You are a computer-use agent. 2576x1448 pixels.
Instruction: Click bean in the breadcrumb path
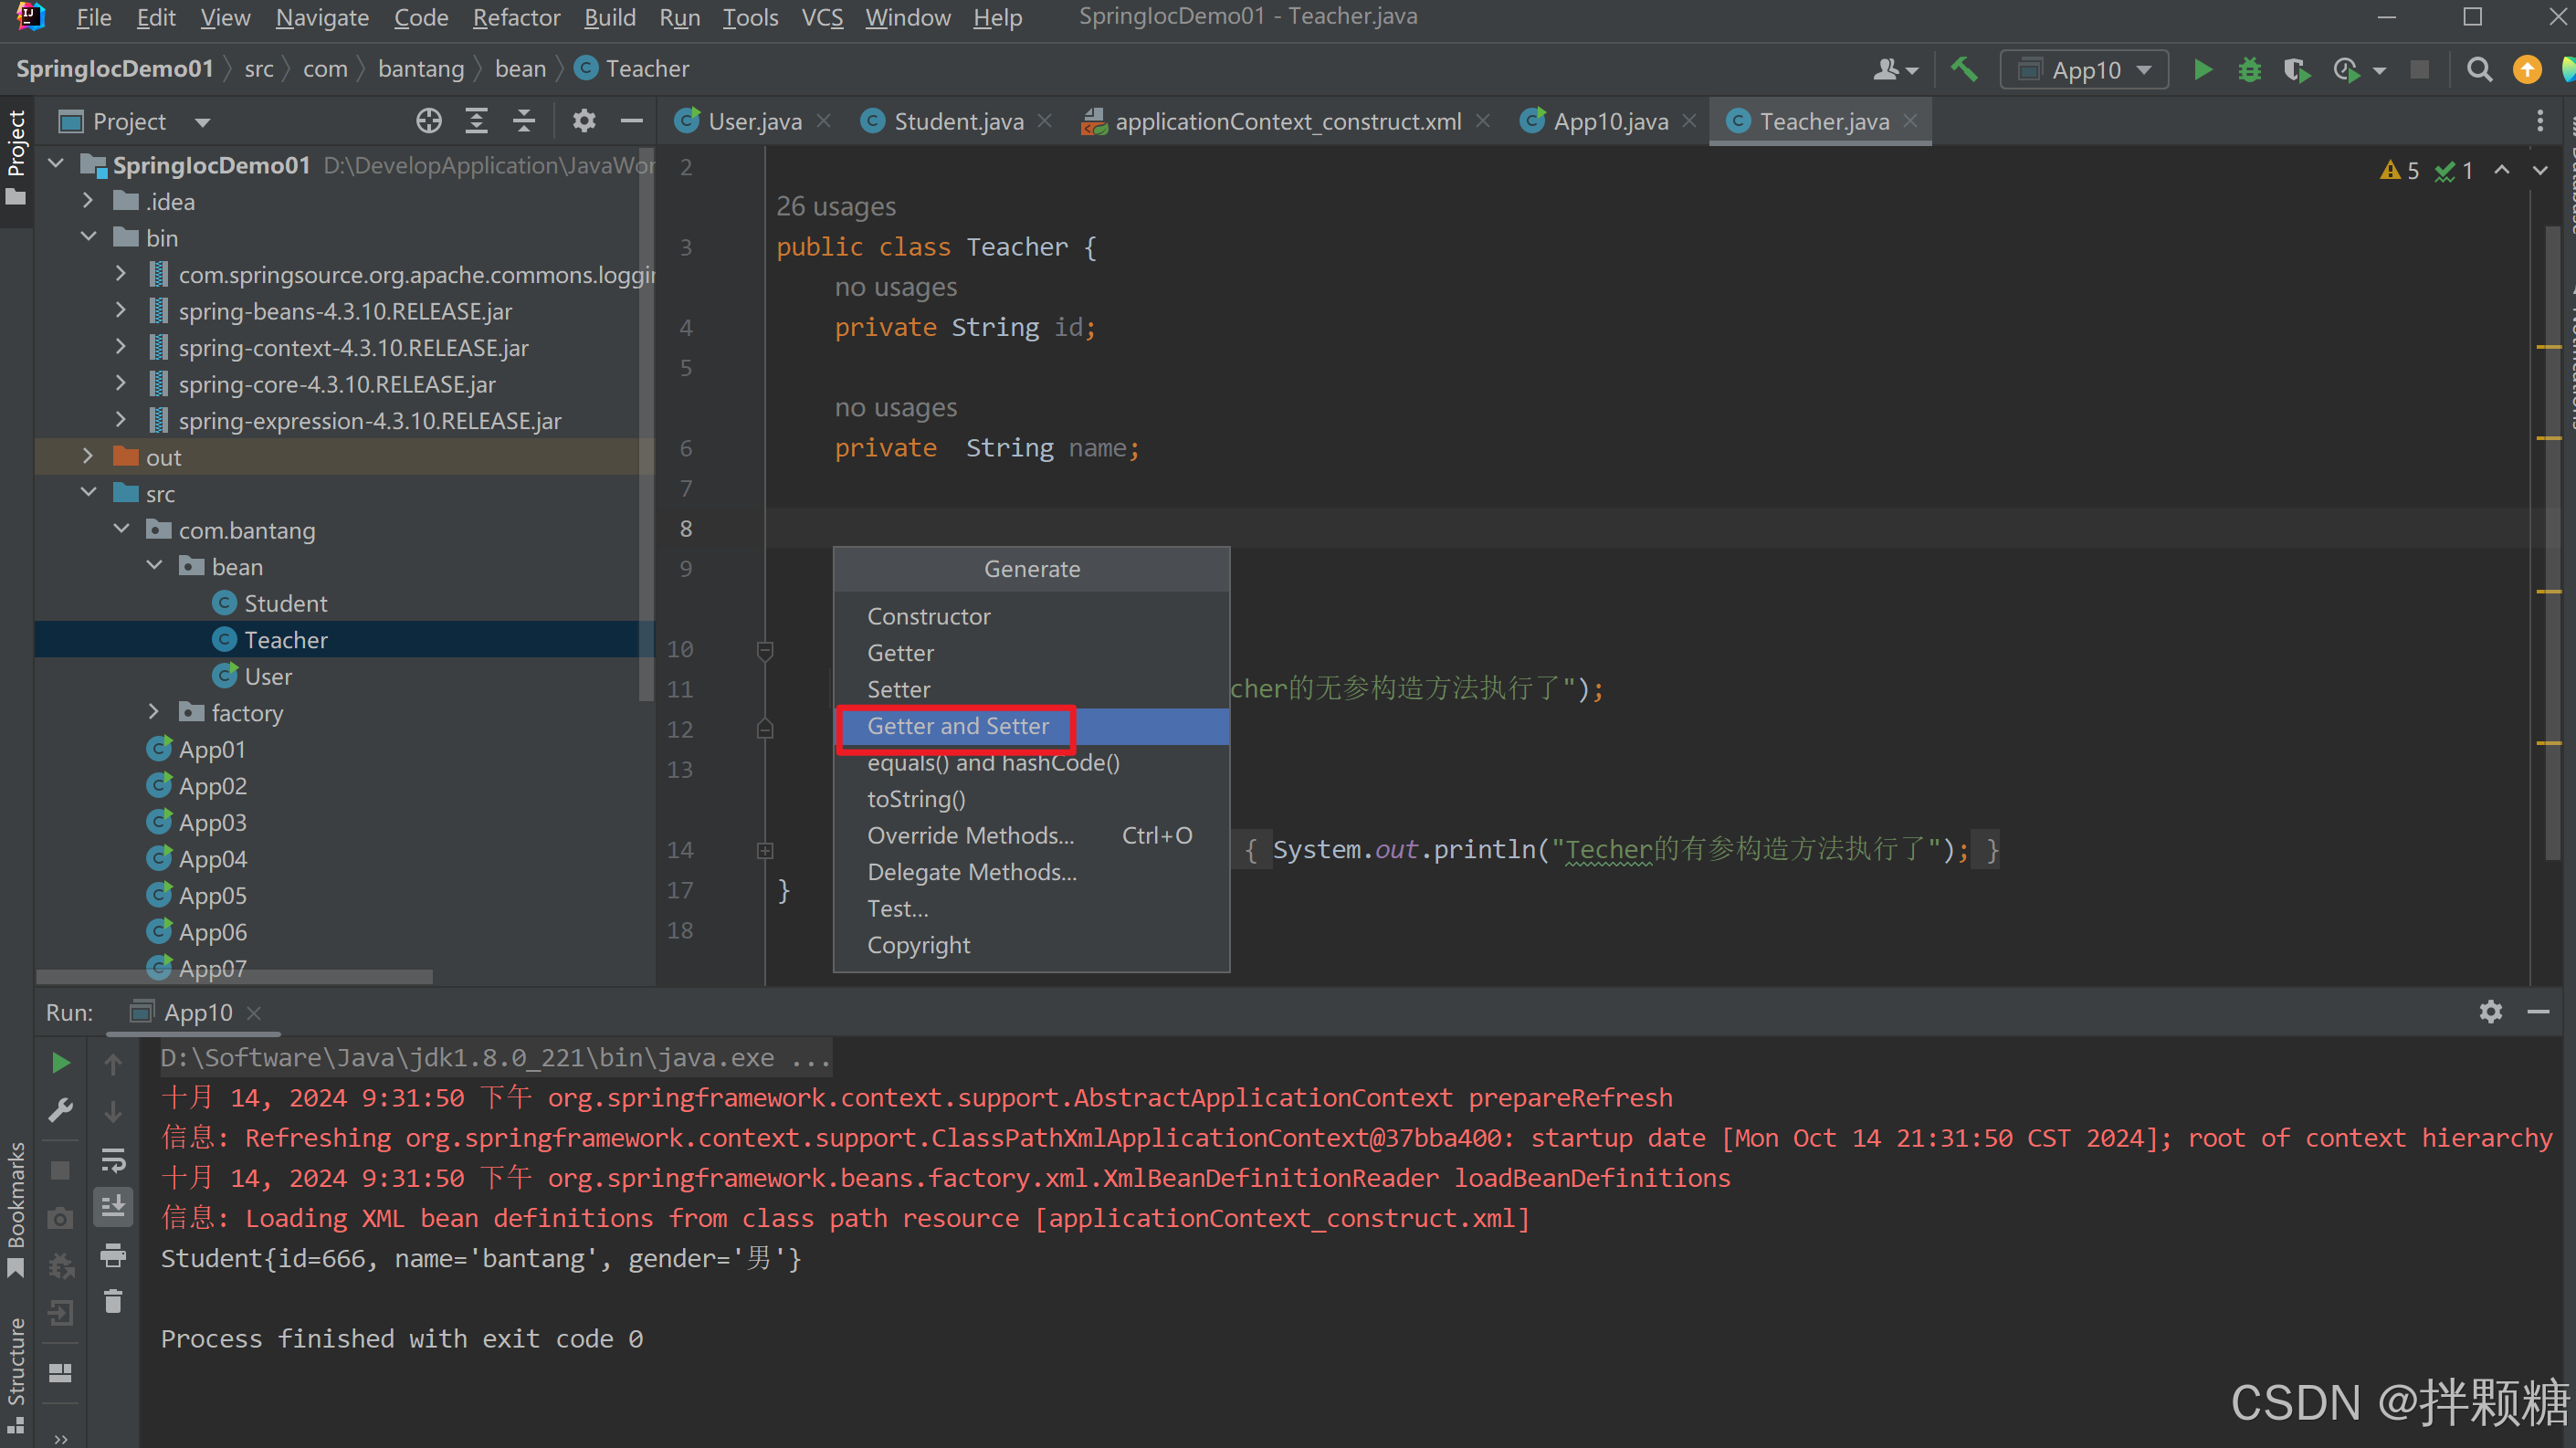click(520, 69)
